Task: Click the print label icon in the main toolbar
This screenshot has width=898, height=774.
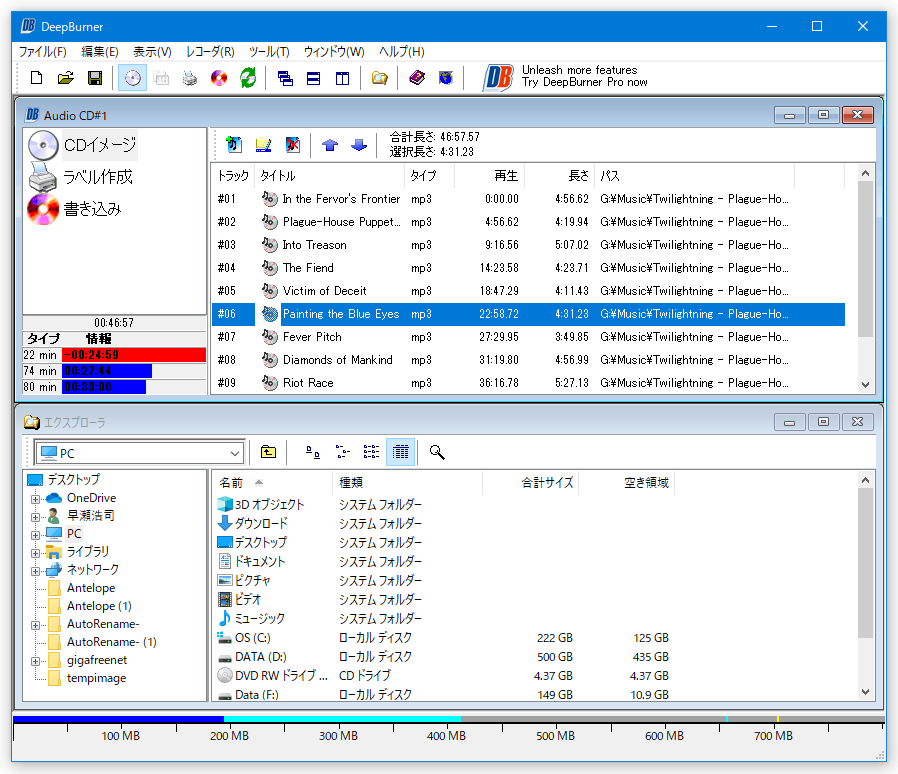Action: click(x=190, y=78)
